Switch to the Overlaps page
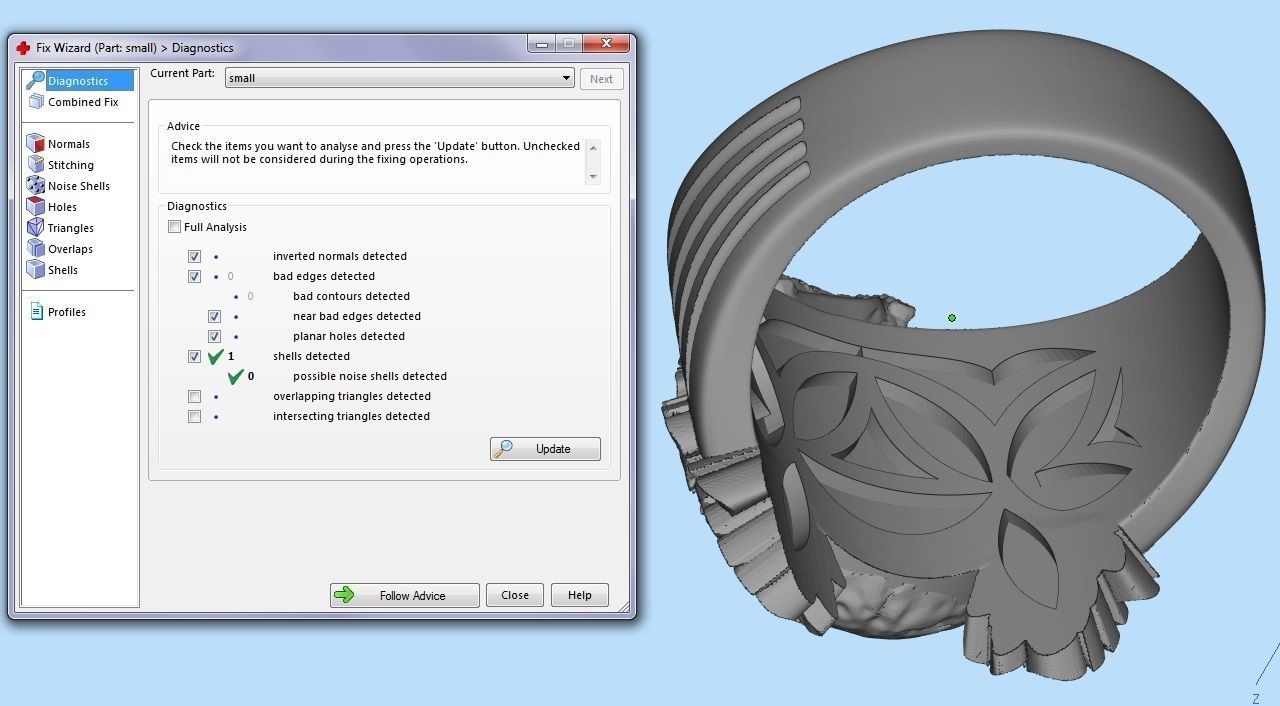This screenshot has width=1280, height=706. pyautogui.click(x=70, y=249)
